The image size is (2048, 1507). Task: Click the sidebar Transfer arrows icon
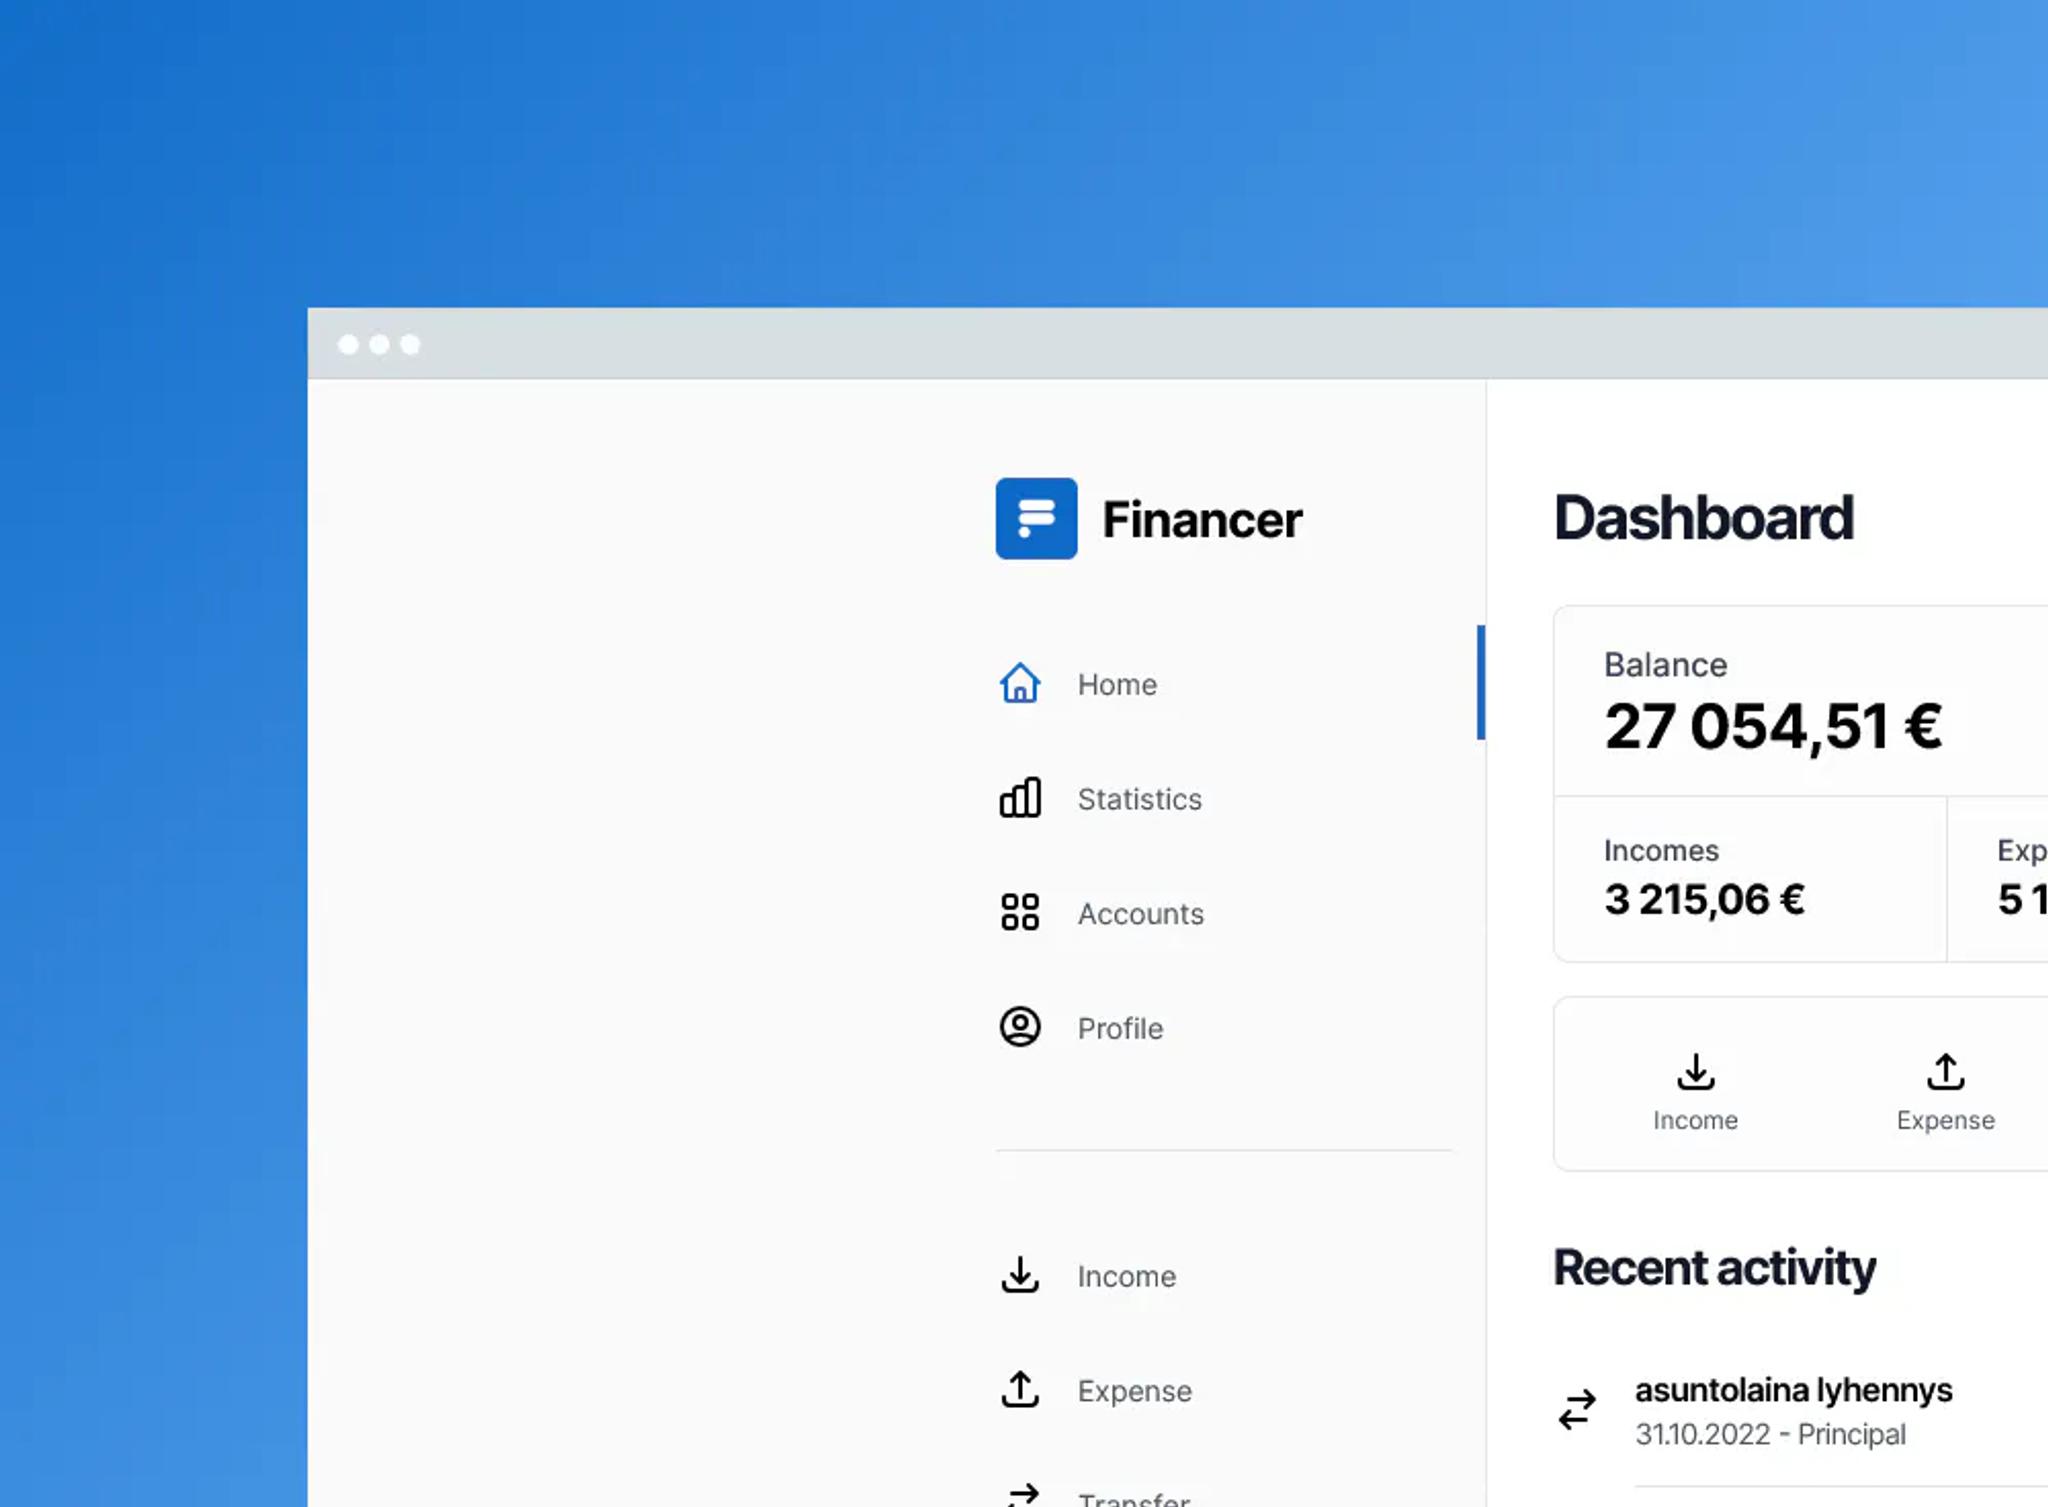click(1022, 1496)
